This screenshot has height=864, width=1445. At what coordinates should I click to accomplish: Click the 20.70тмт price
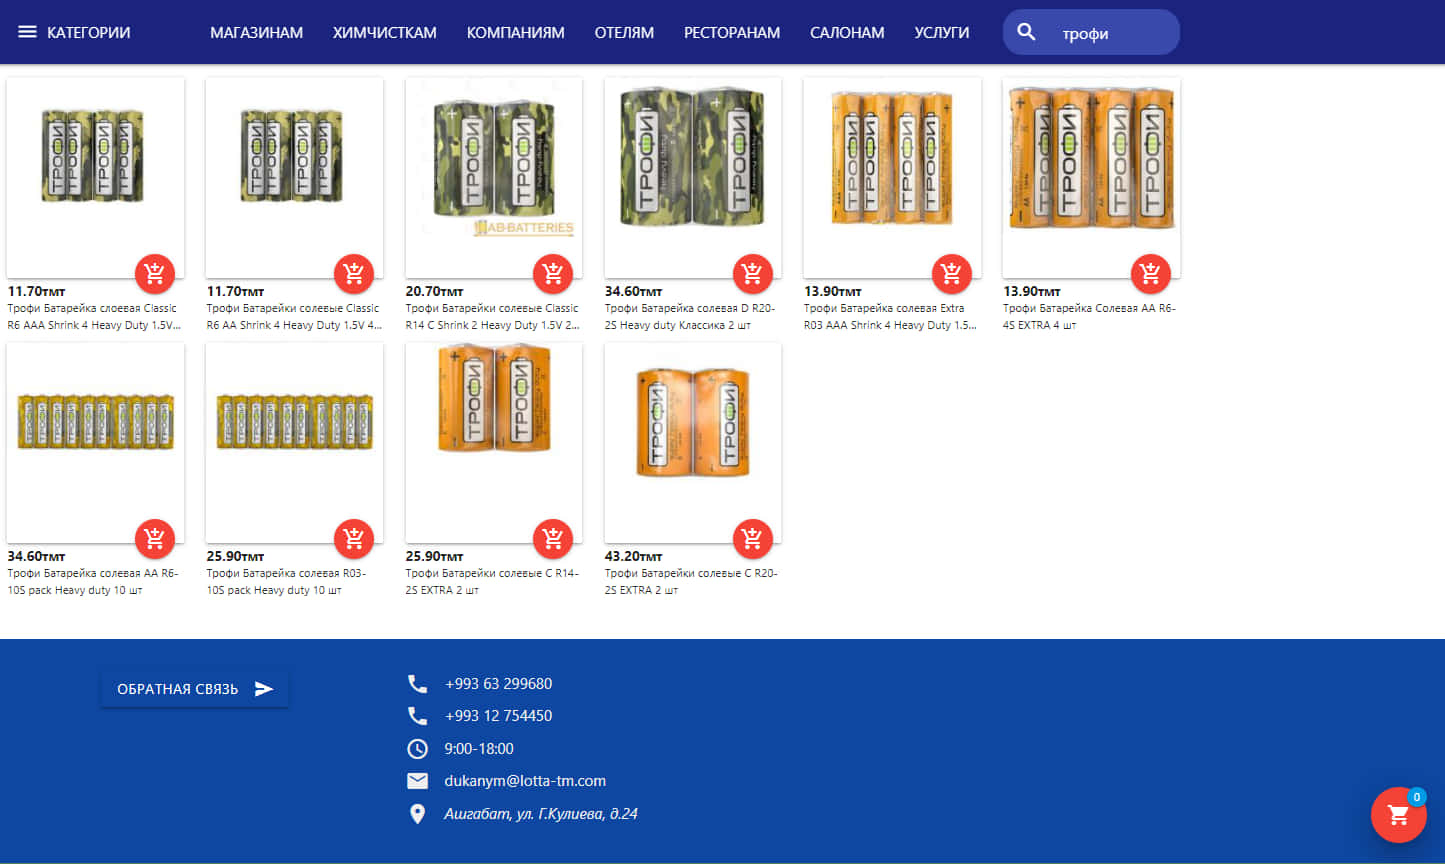[x=435, y=291]
